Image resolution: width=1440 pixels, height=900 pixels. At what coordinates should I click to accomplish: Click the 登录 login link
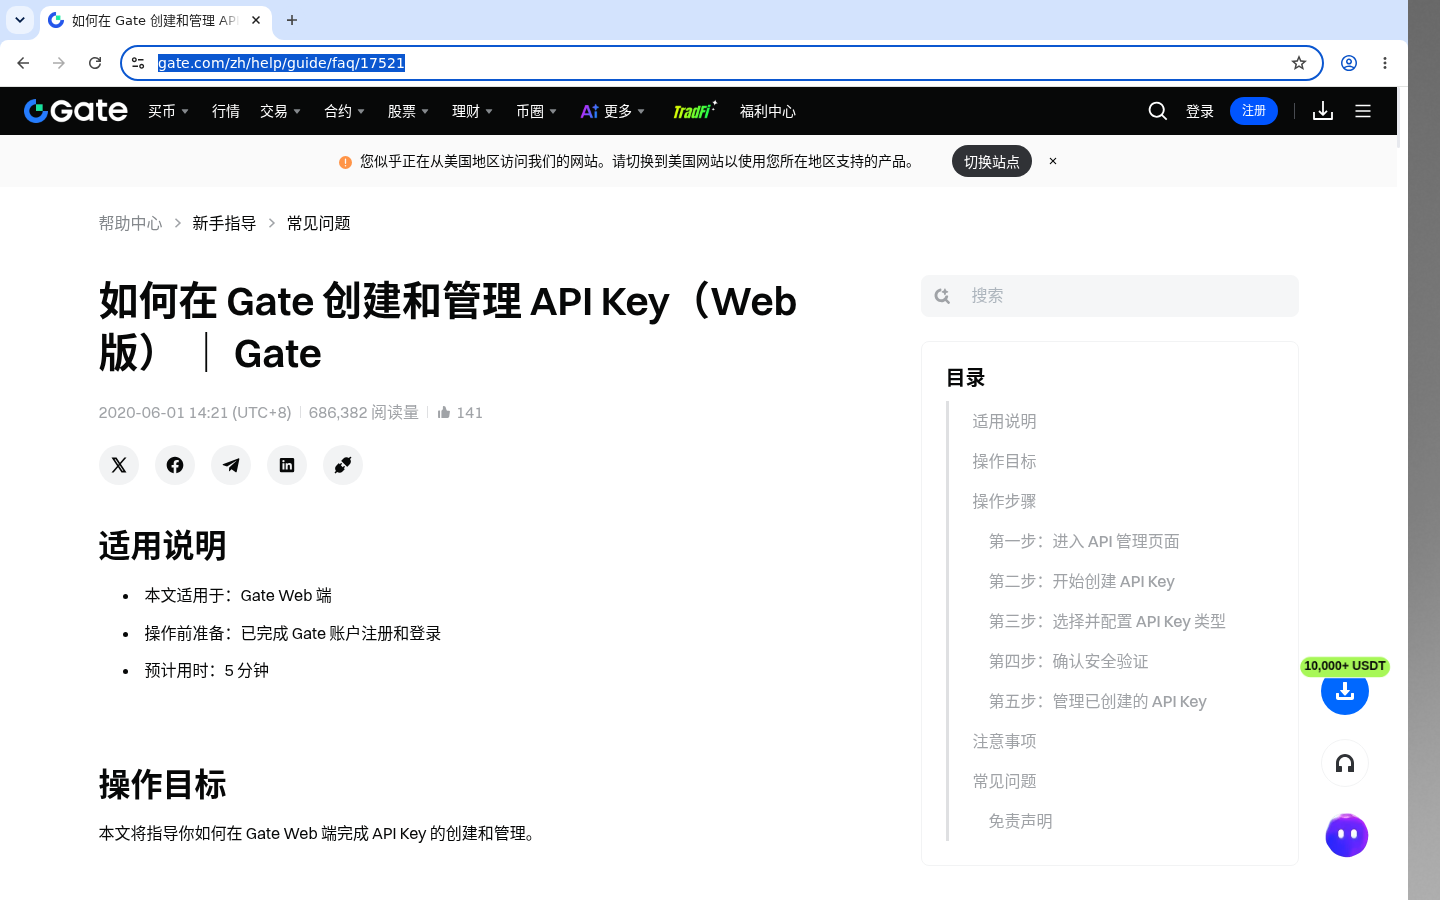click(x=1200, y=111)
